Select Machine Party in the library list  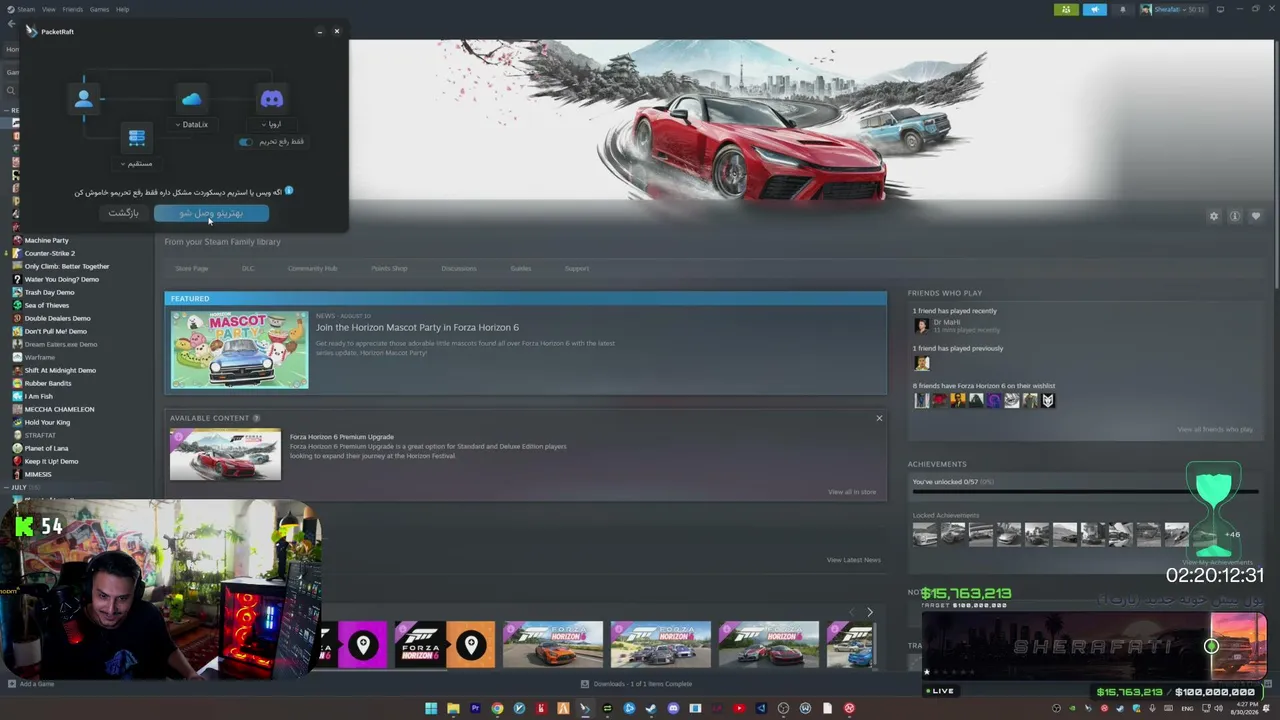point(46,241)
